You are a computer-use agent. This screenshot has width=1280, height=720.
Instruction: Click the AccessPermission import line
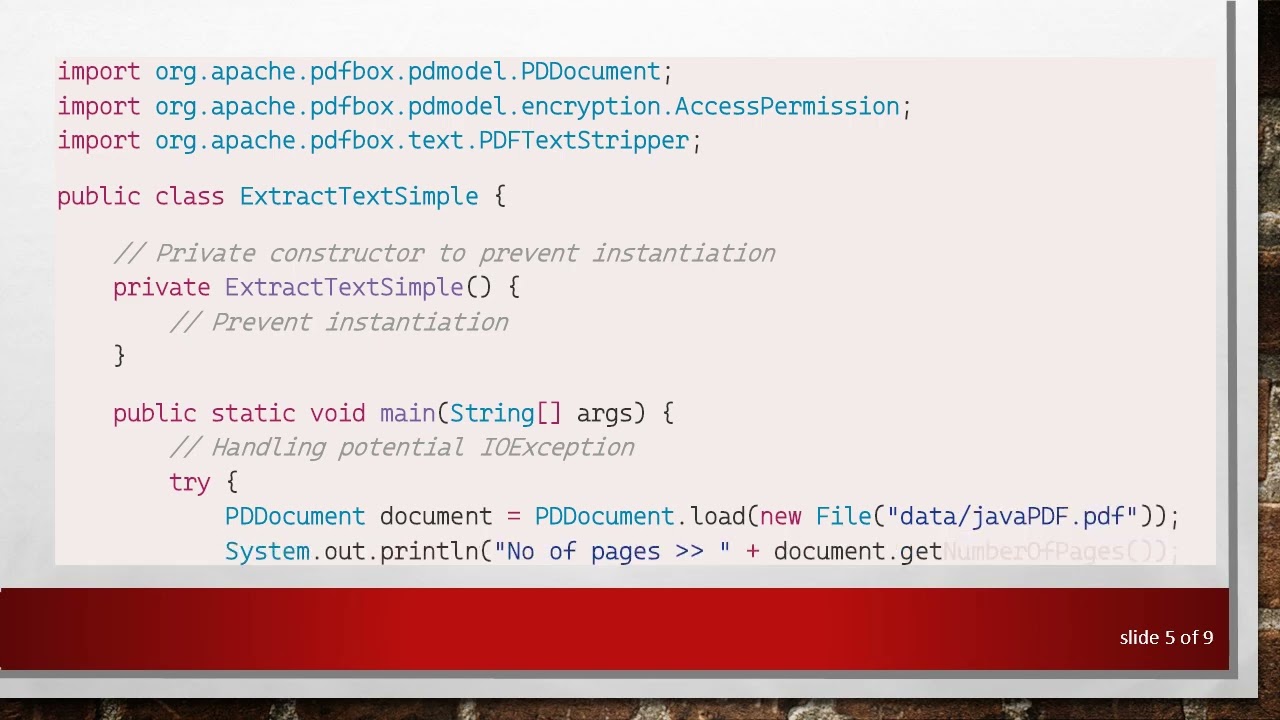484,106
